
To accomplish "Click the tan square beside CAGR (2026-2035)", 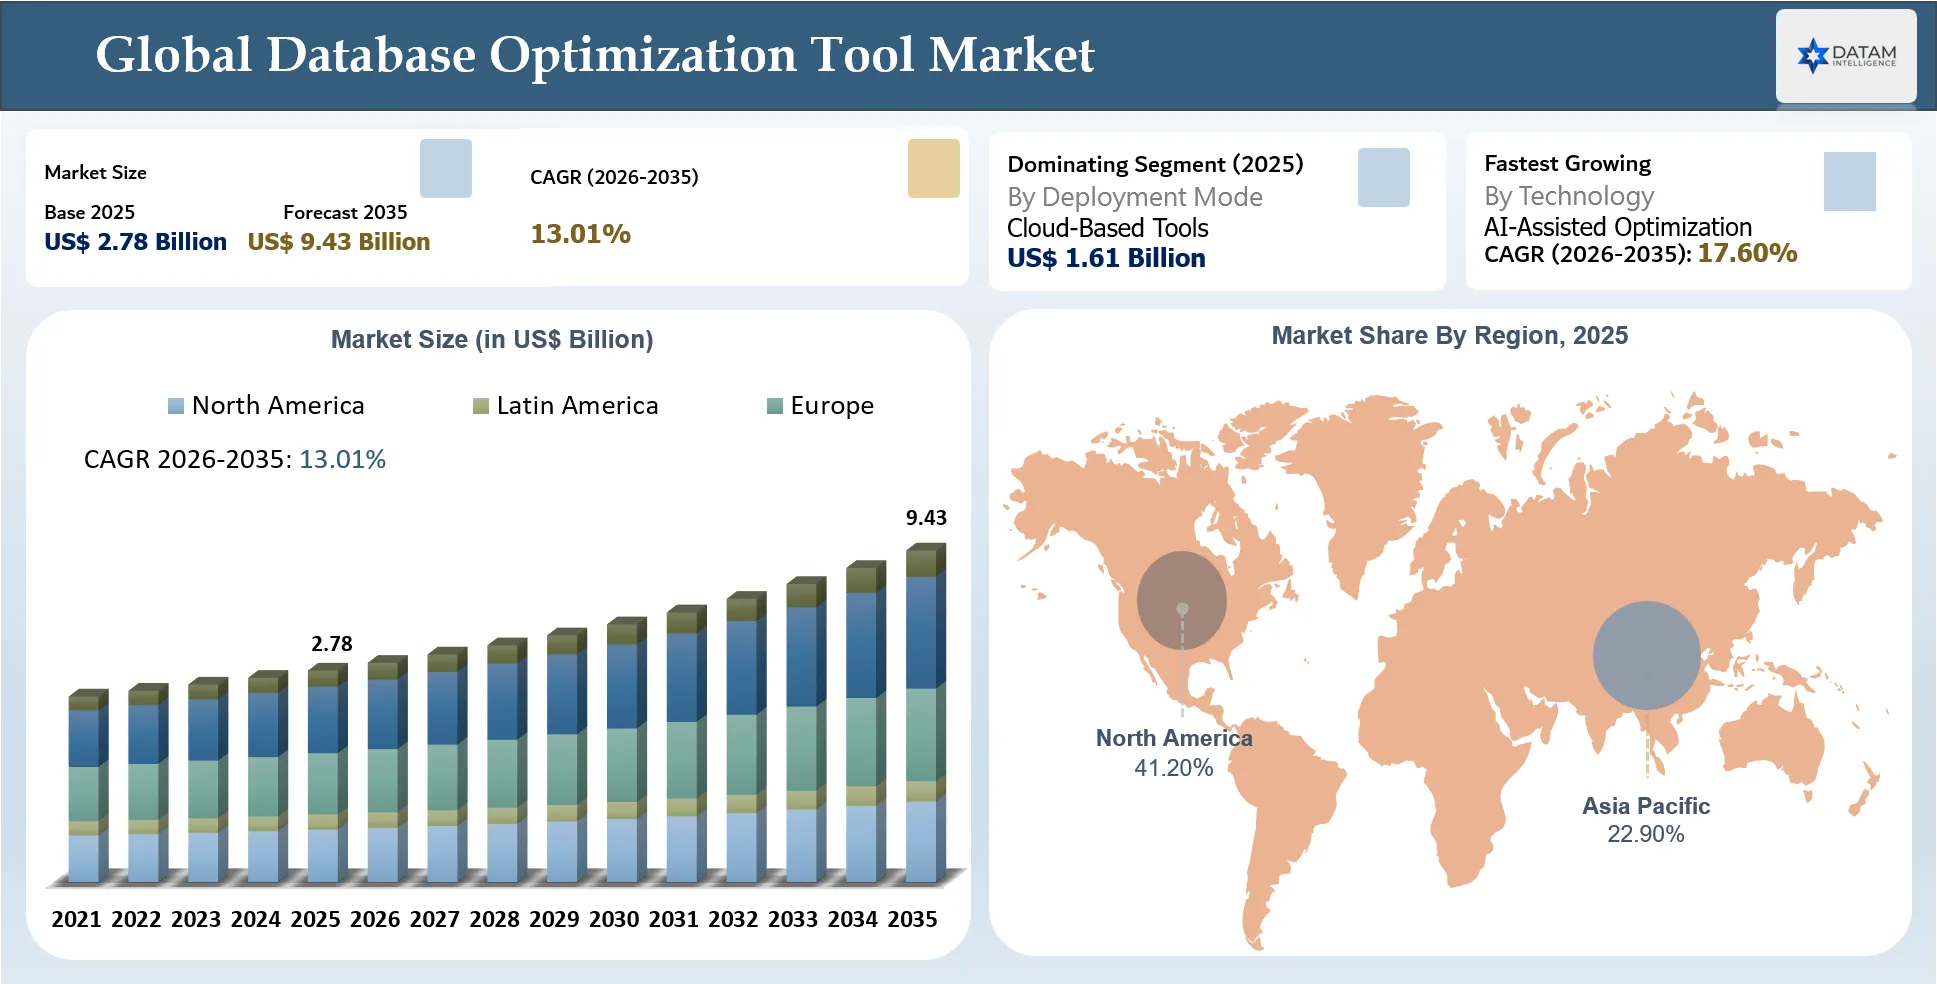I will click(x=934, y=168).
